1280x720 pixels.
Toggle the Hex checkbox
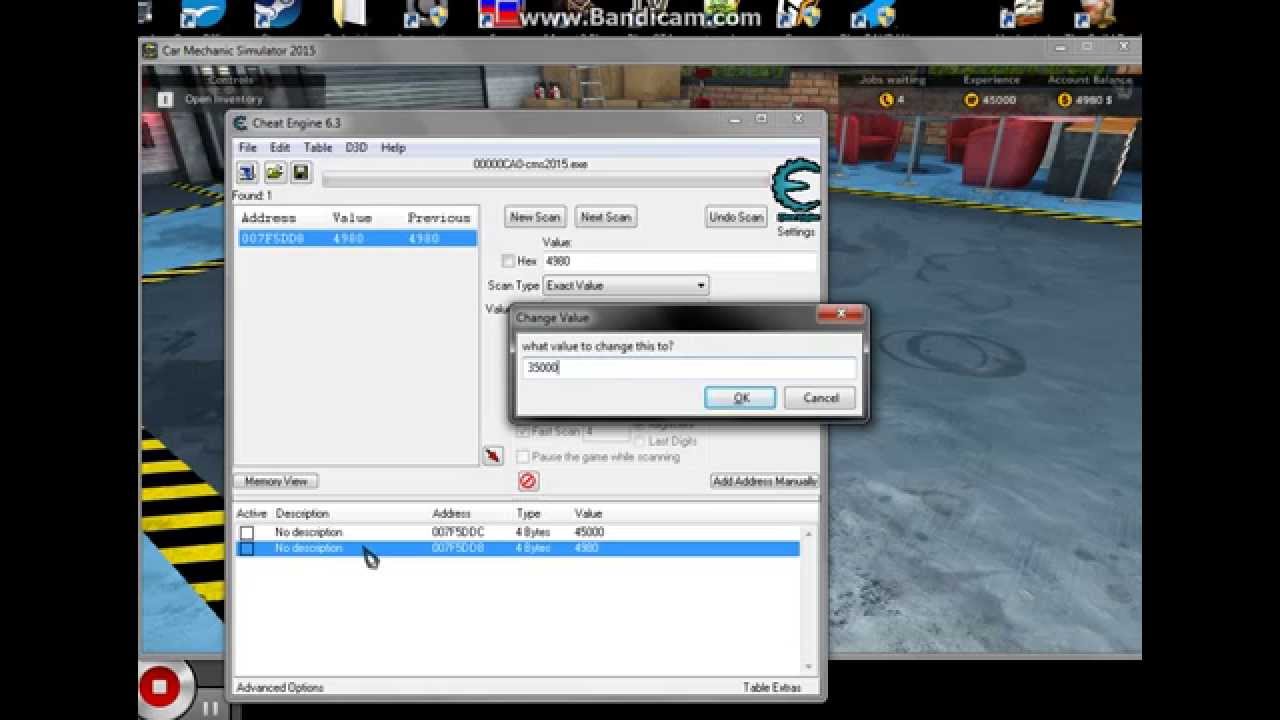[508, 261]
